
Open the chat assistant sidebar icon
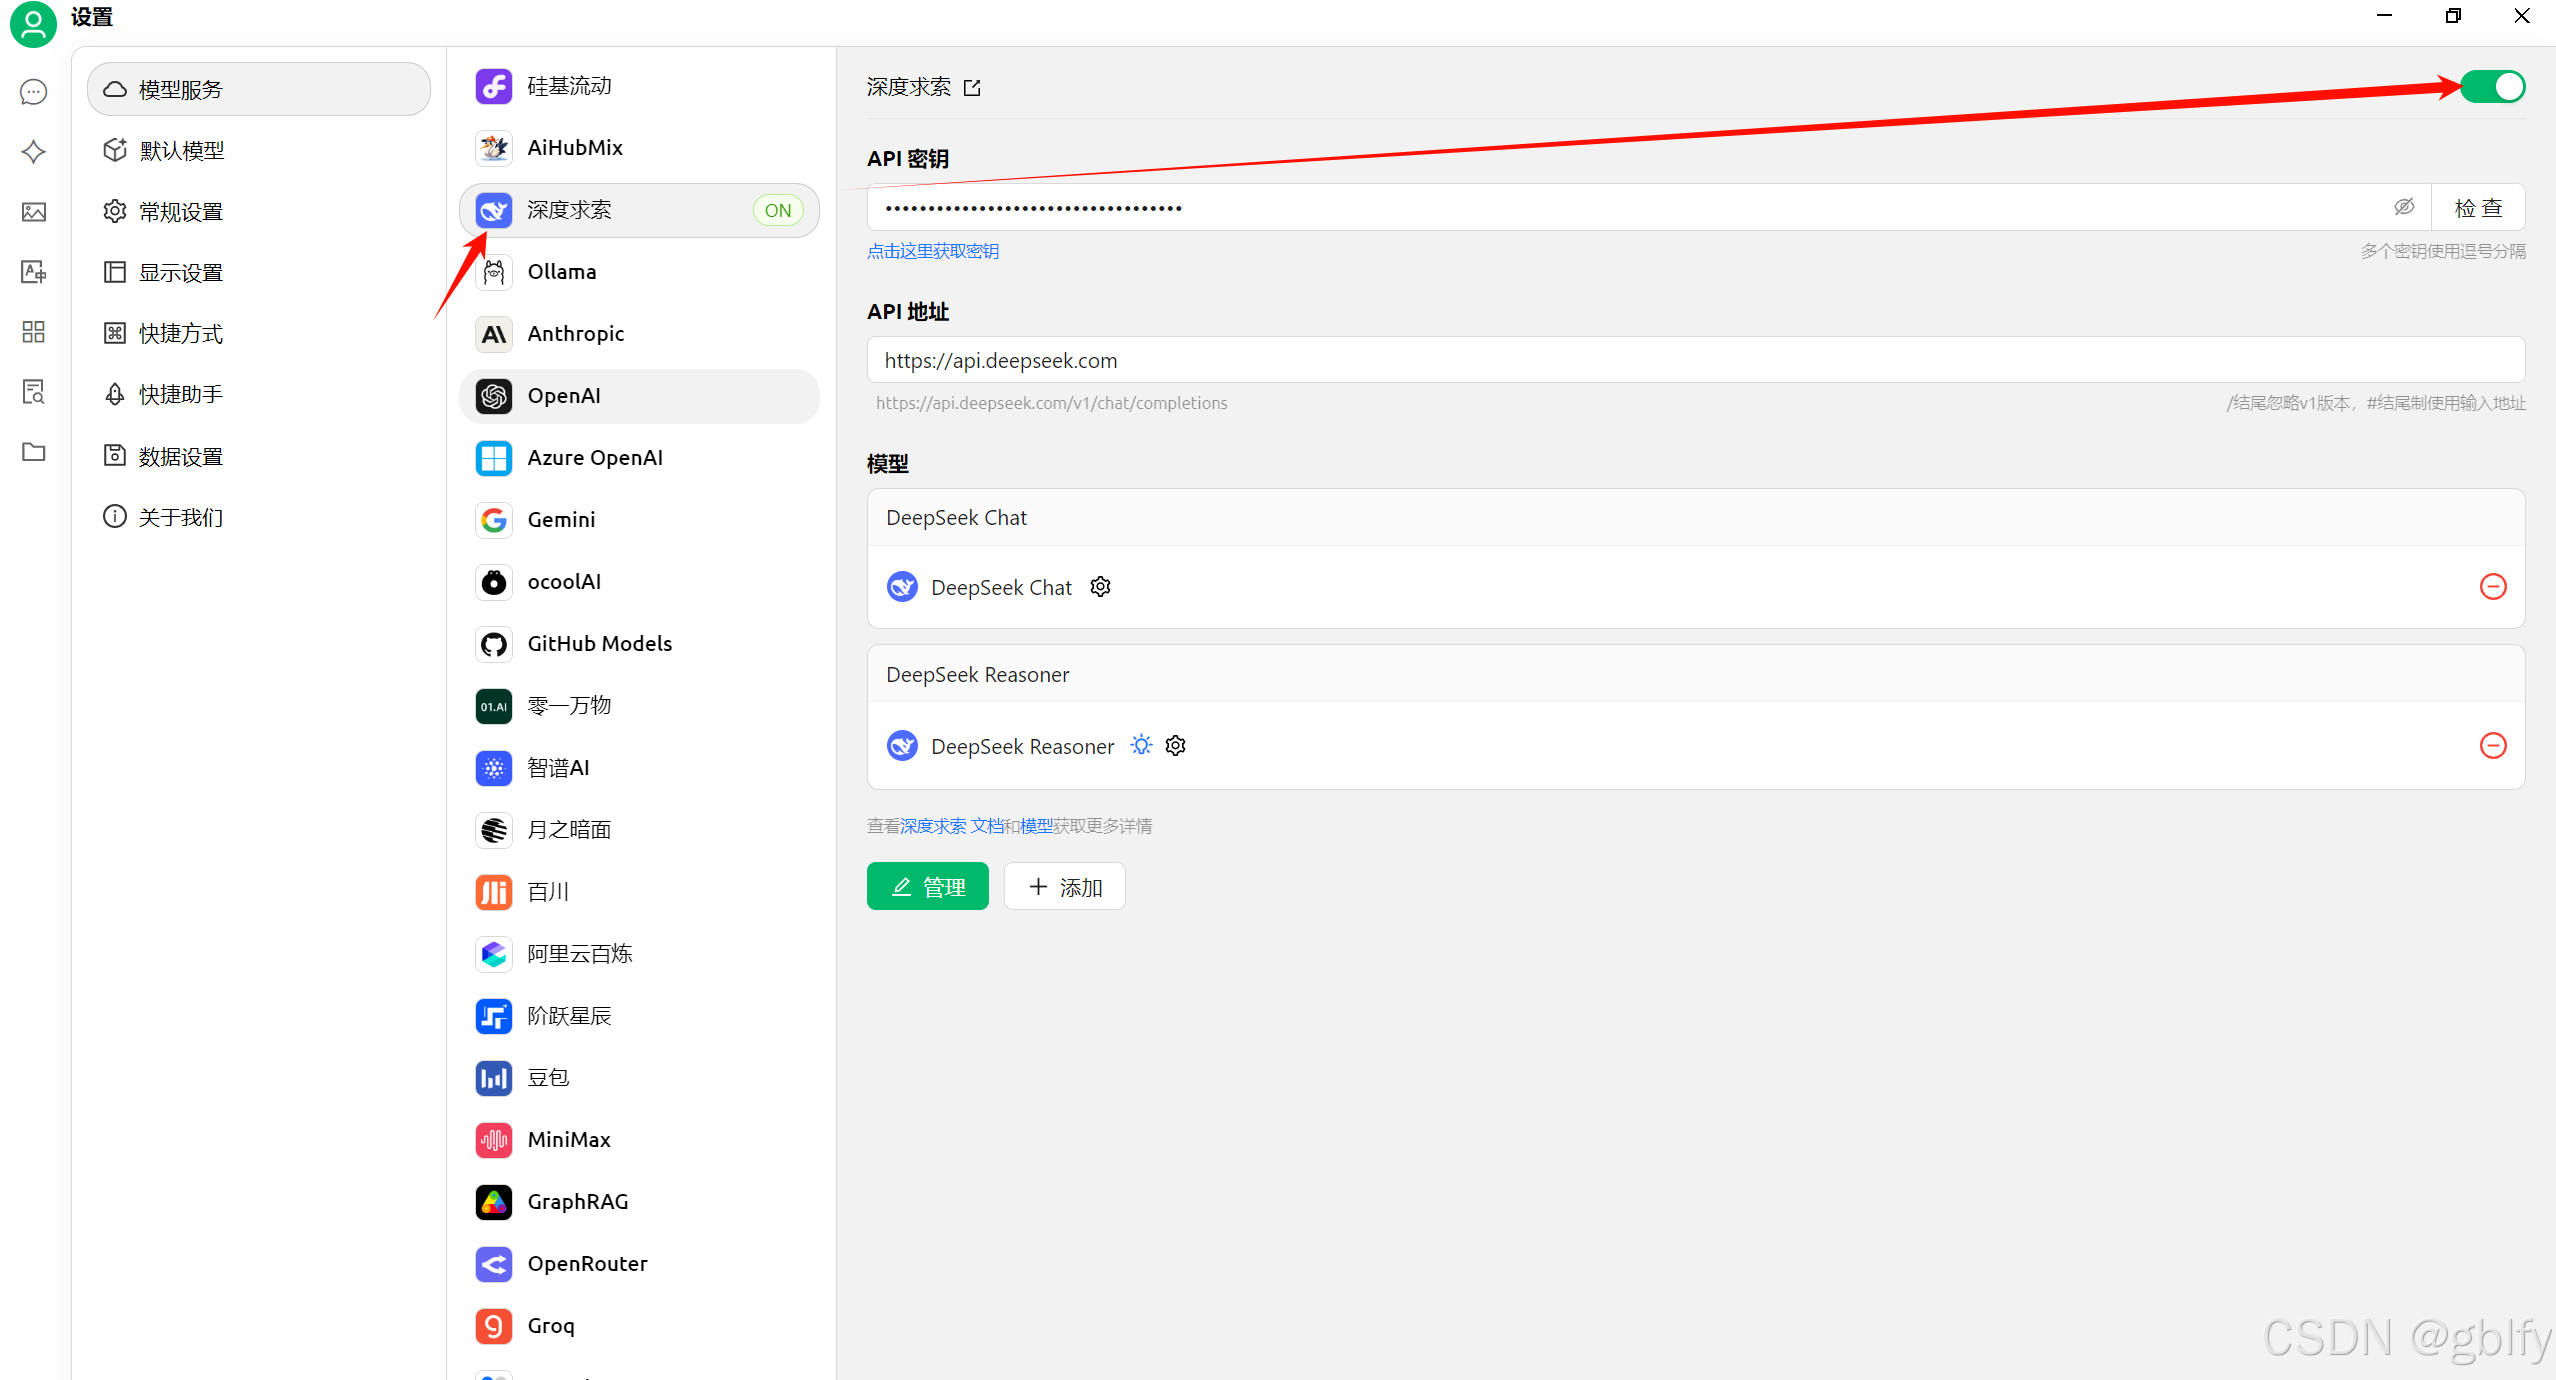pyautogui.click(x=33, y=92)
